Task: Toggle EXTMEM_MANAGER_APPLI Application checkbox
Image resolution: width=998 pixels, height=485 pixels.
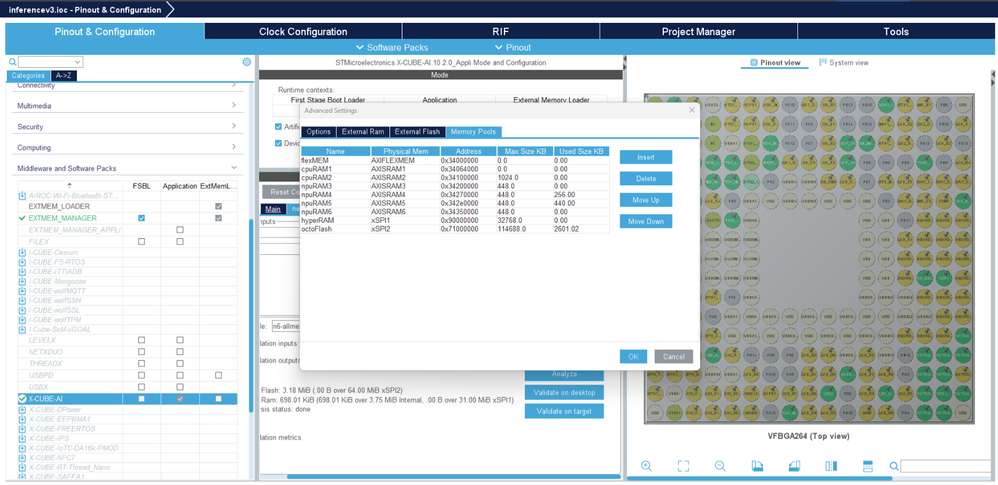Action: [x=180, y=229]
